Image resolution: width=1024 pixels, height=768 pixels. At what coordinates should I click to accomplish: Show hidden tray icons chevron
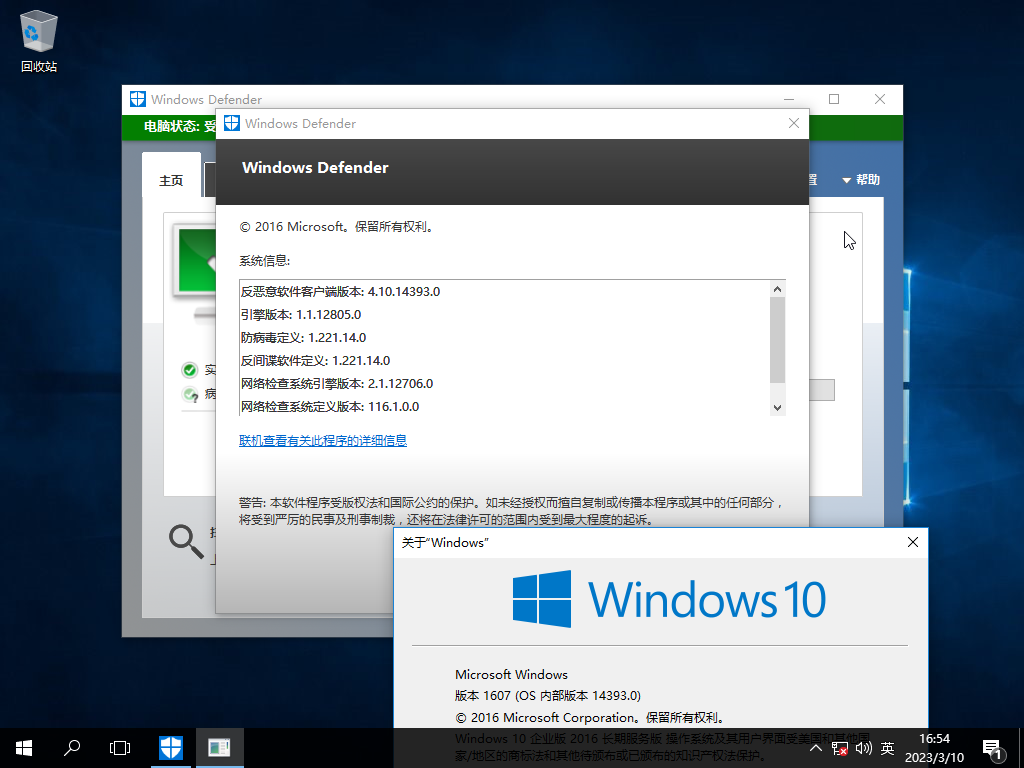pos(816,748)
